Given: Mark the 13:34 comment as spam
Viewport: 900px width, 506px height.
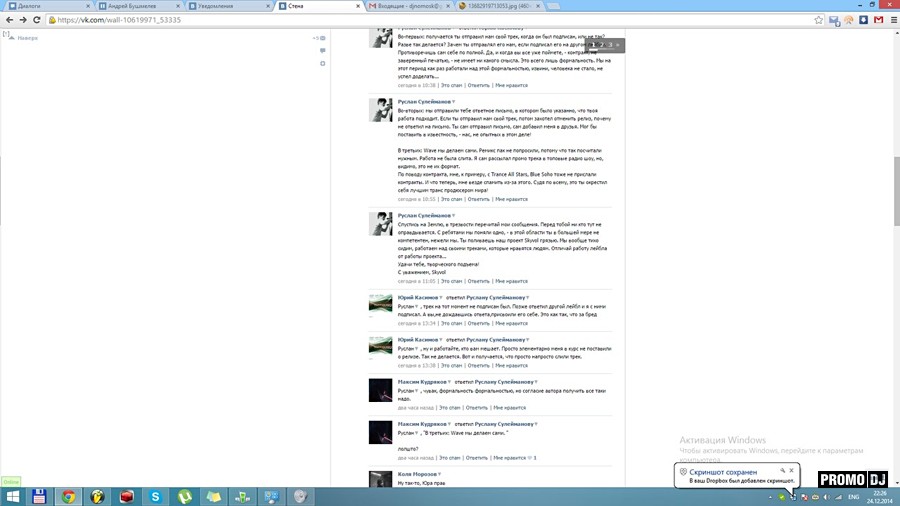Looking at the screenshot, I should 451,323.
